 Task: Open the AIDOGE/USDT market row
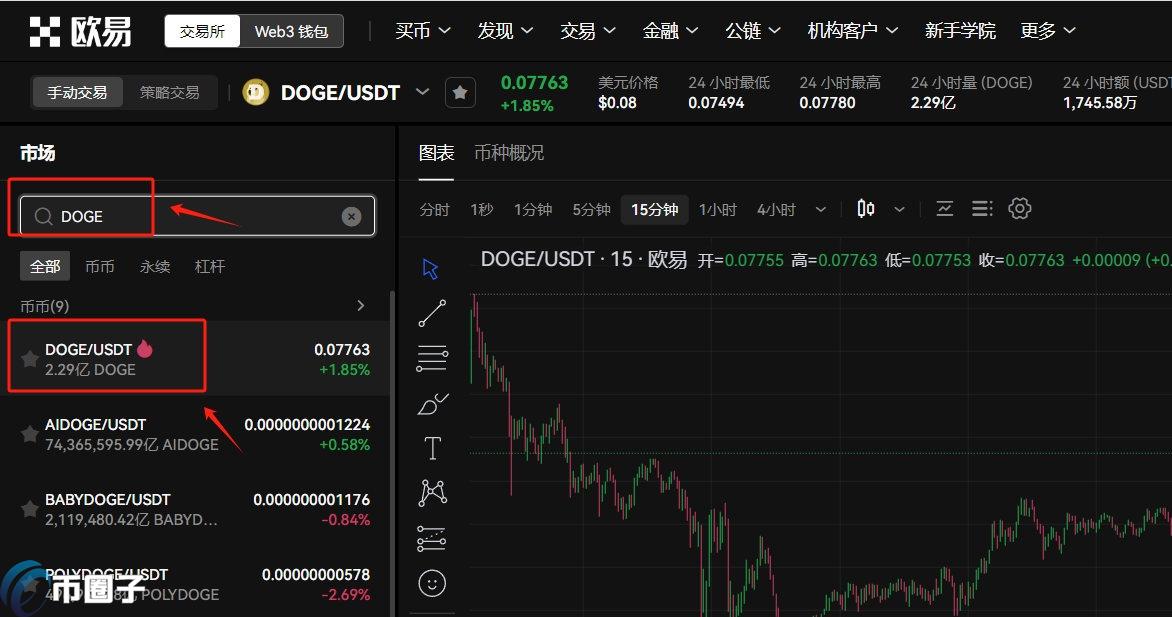coord(195,434)
